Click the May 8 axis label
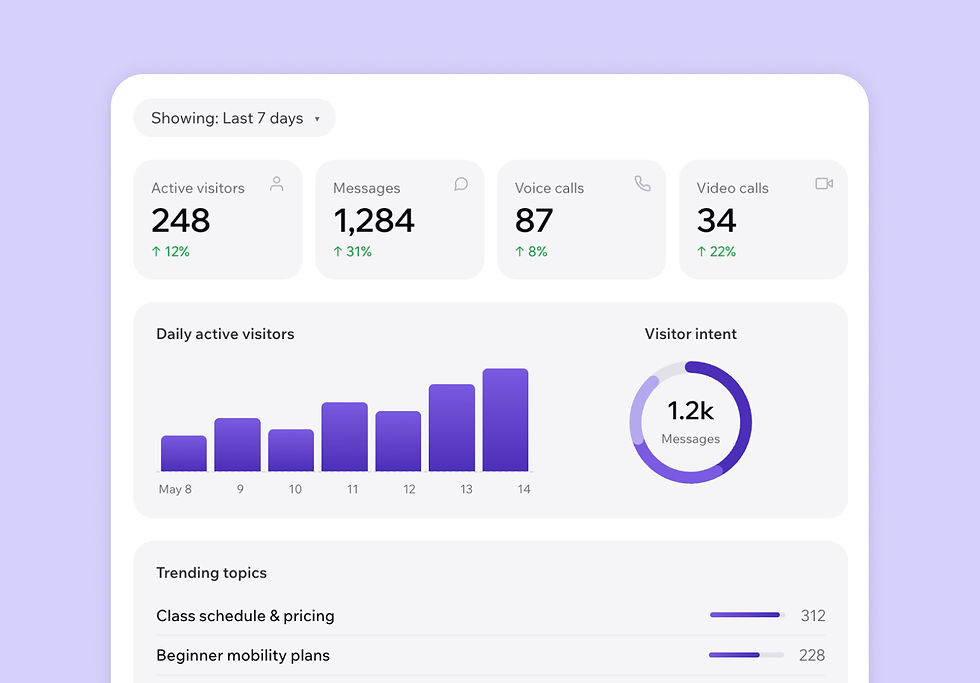The height and width of the screenshot is (683, 980). 175,489
